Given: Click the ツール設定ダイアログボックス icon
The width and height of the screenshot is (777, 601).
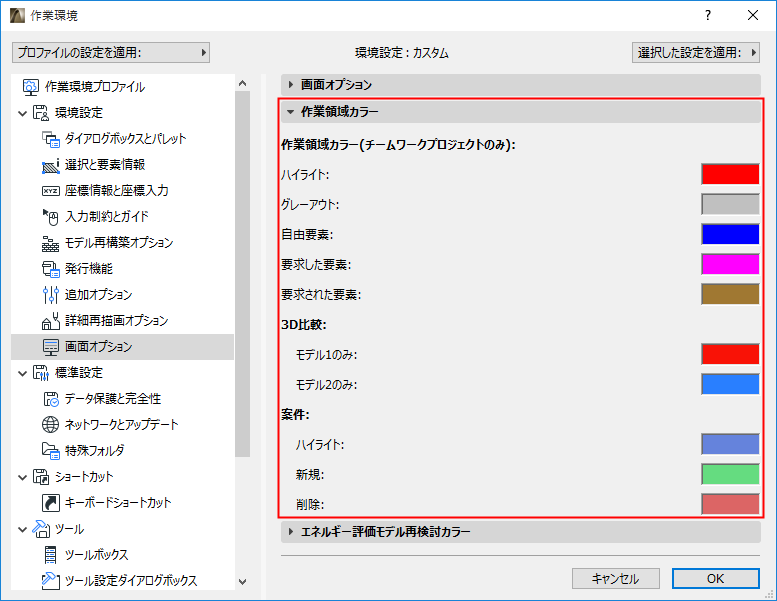Looking at the screenshot, I should click(x=51, y=580).
